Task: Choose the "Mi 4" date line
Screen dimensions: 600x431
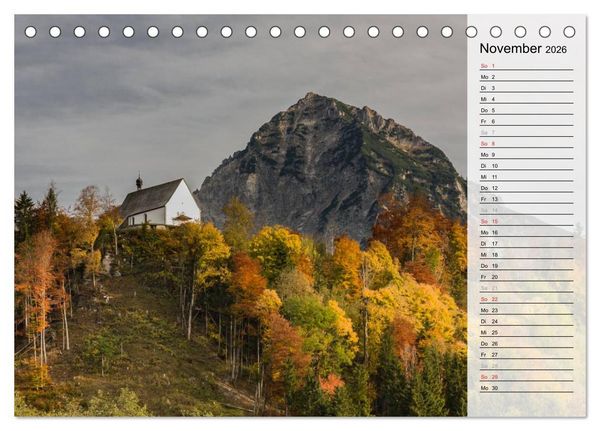Action: [x=527, y=99]
